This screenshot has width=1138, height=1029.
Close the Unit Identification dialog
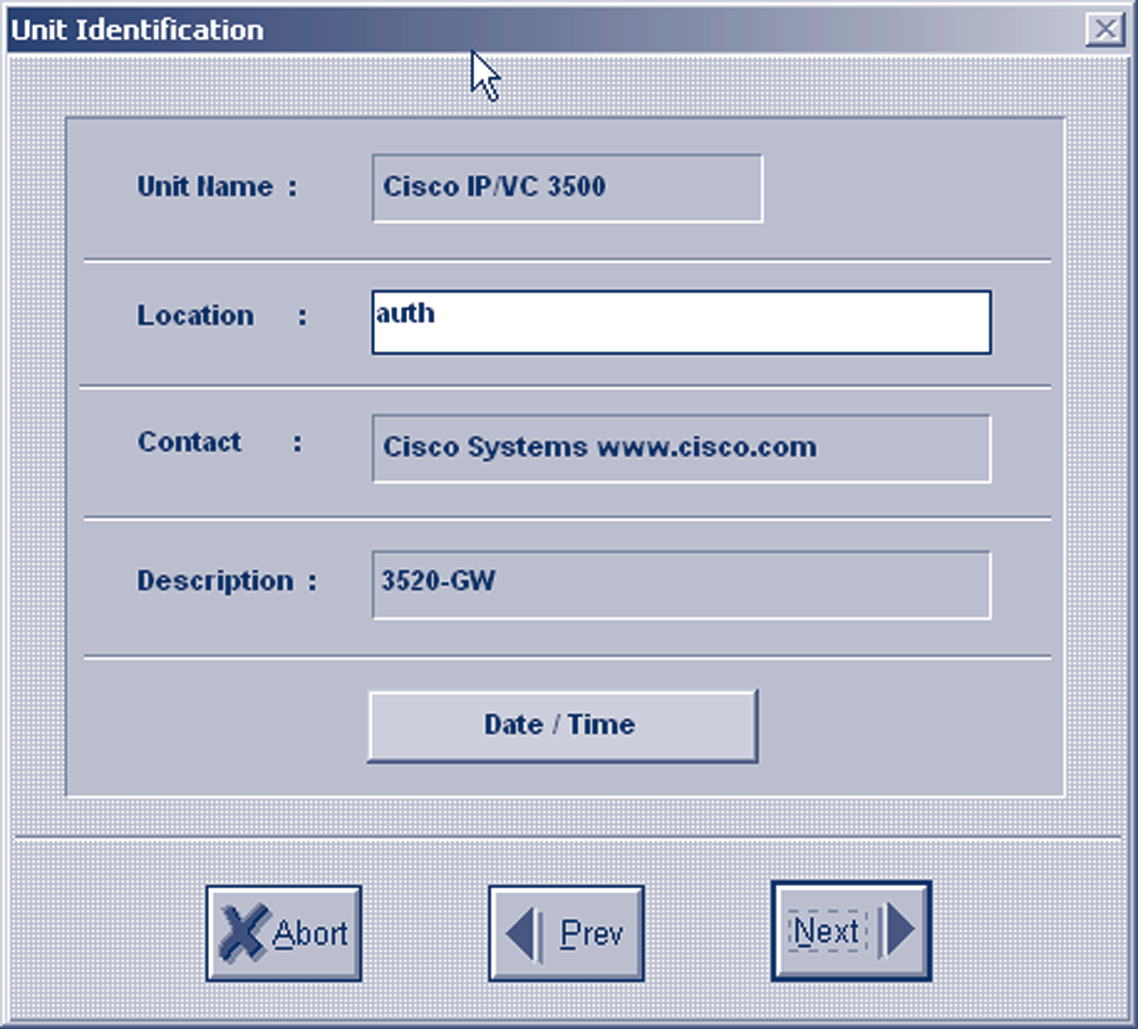1105,30
